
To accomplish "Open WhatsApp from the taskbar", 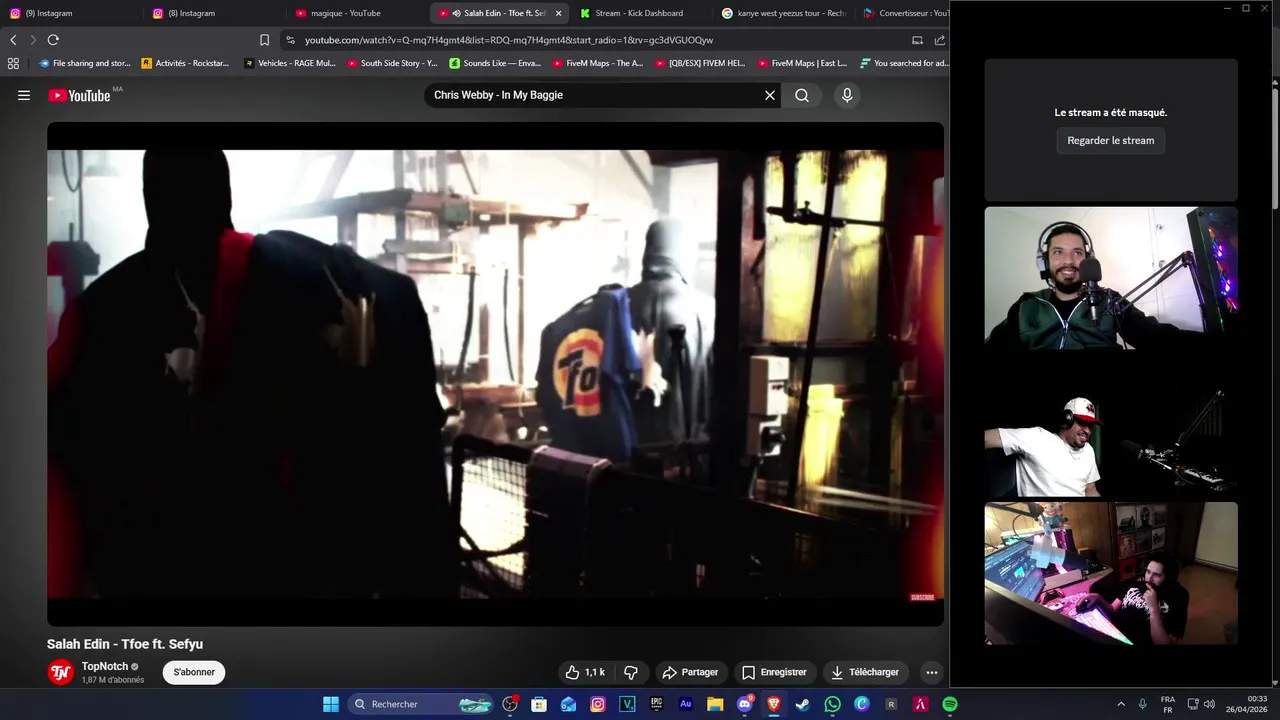I will pyautogui.click(x=832, y=704).
